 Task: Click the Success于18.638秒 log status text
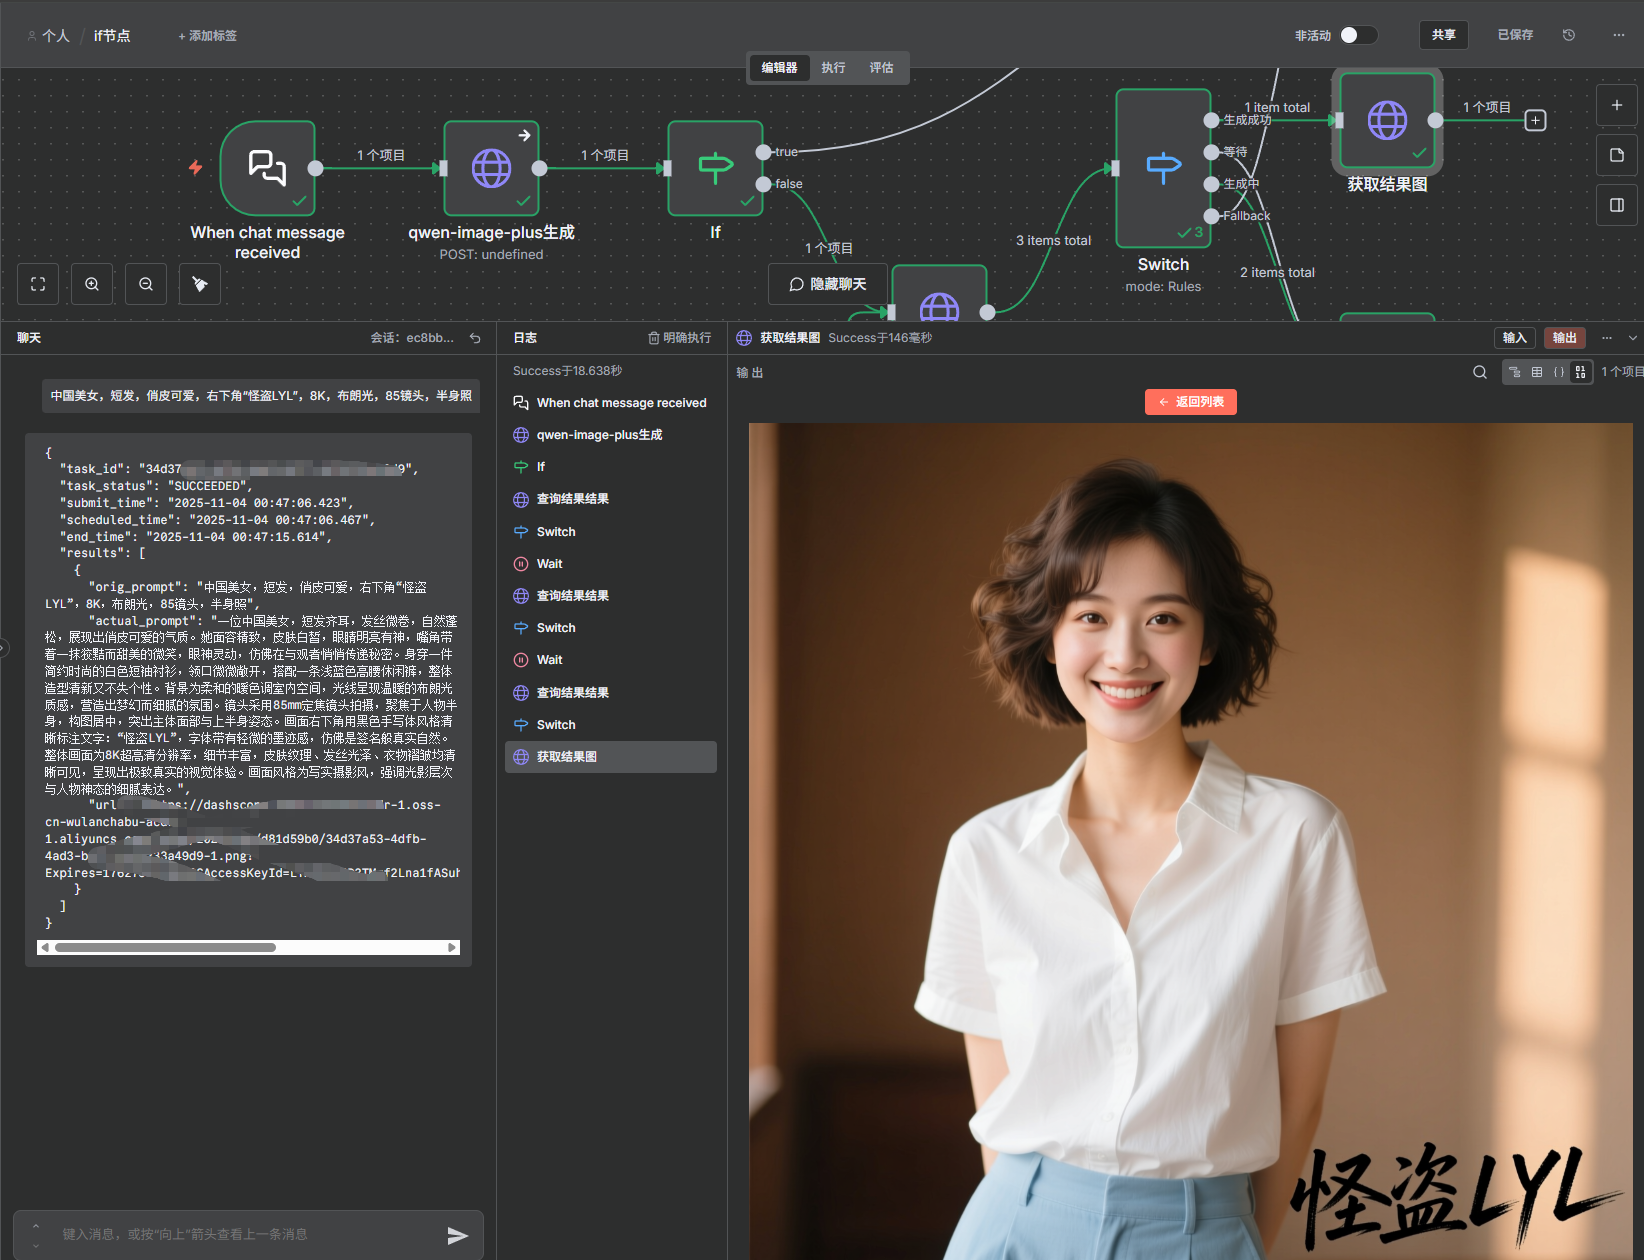[x=568, y=371]
